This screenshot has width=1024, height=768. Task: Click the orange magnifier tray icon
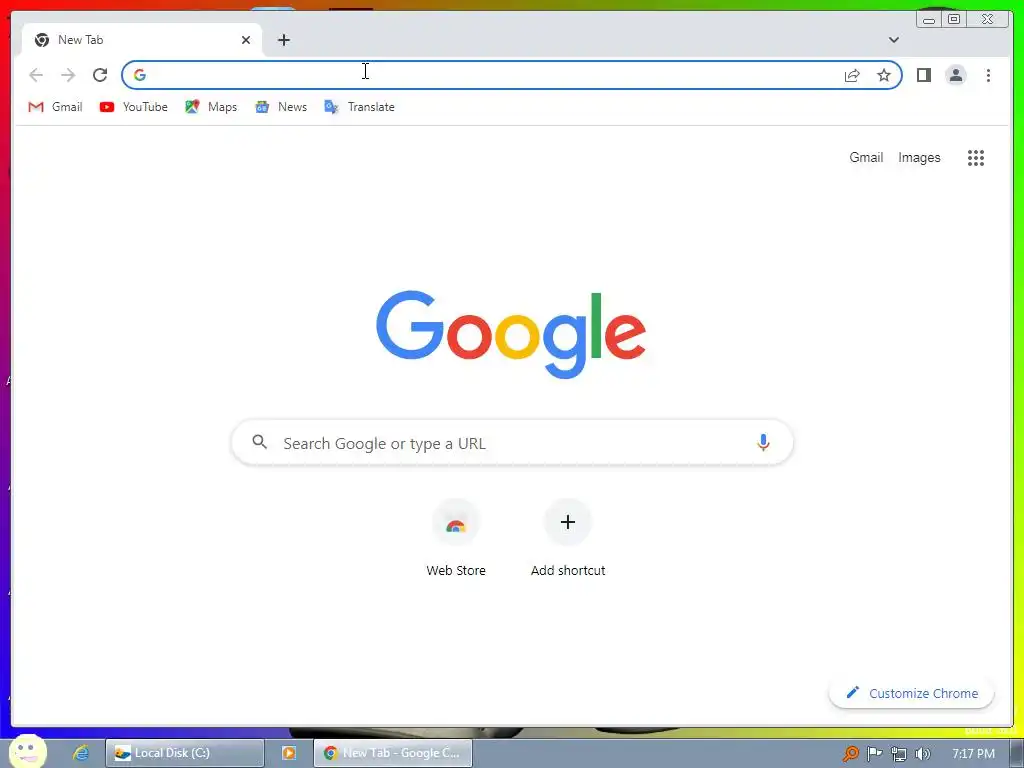850,754
